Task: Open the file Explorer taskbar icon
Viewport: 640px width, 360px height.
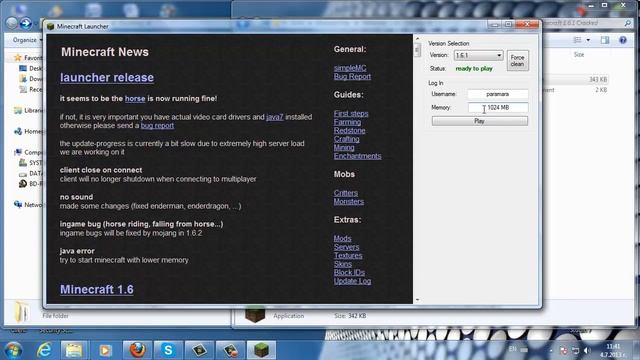Action: (x=74, y=350)
